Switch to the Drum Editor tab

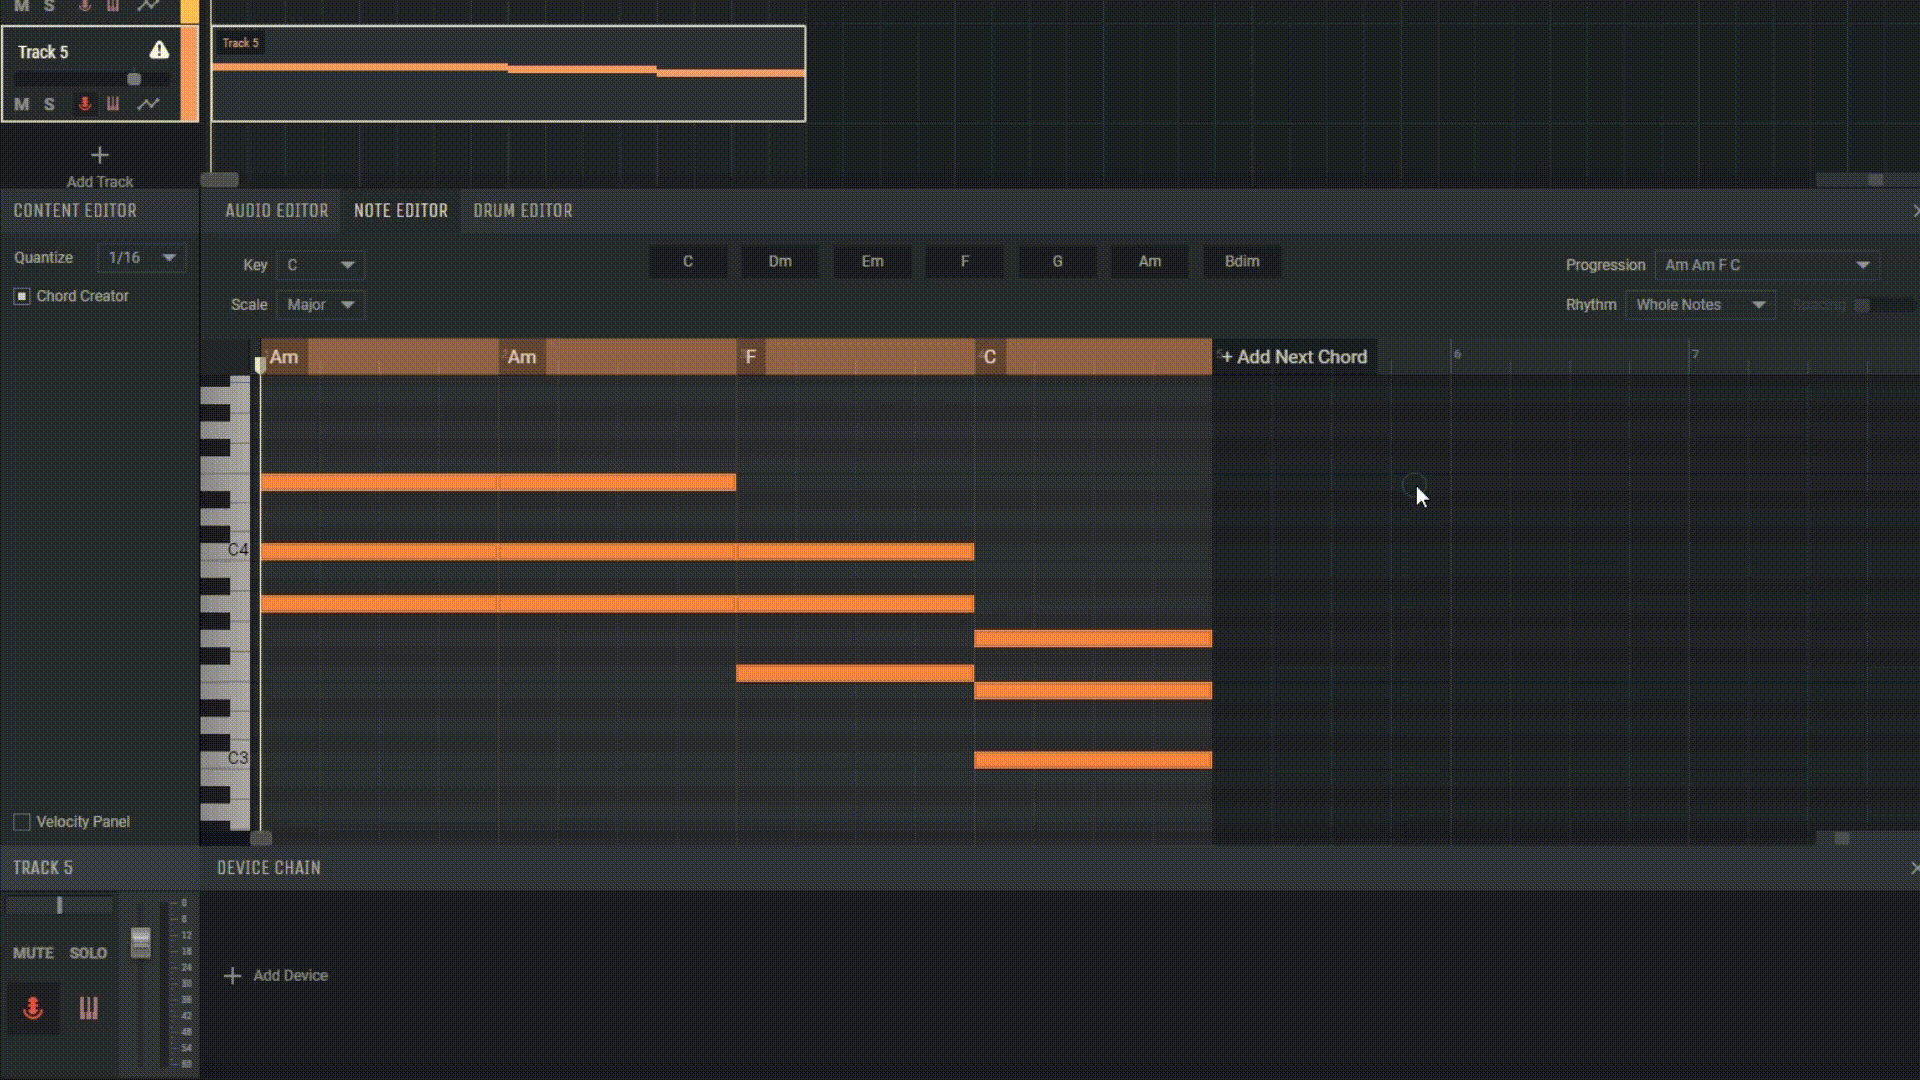[x=521, y=210]
